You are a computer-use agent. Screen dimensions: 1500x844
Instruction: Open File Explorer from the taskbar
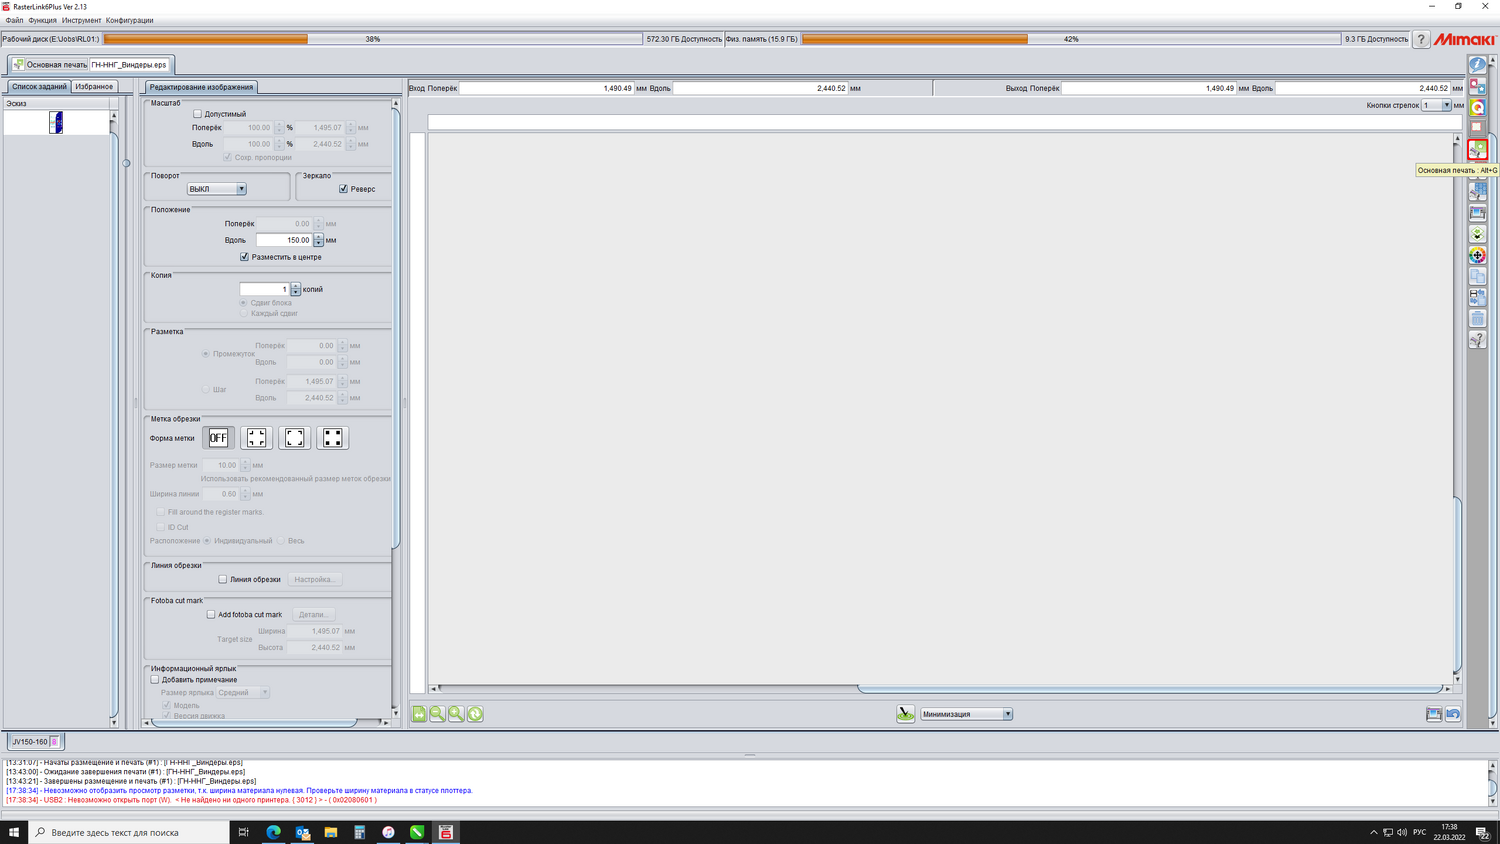coord(331,832)
